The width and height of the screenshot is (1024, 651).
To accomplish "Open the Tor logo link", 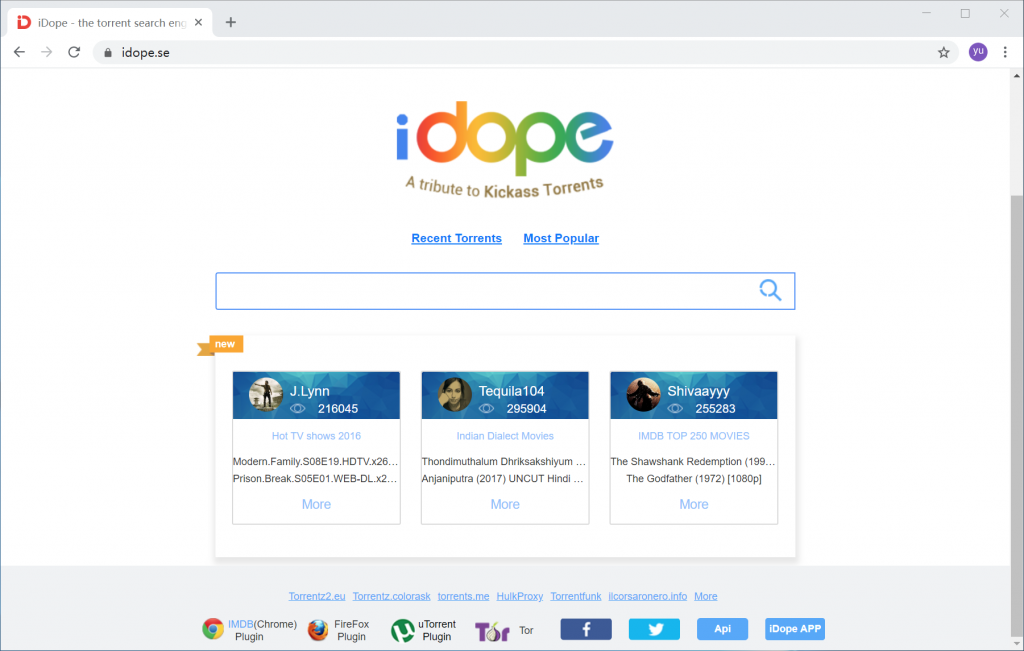I will 492,631.
